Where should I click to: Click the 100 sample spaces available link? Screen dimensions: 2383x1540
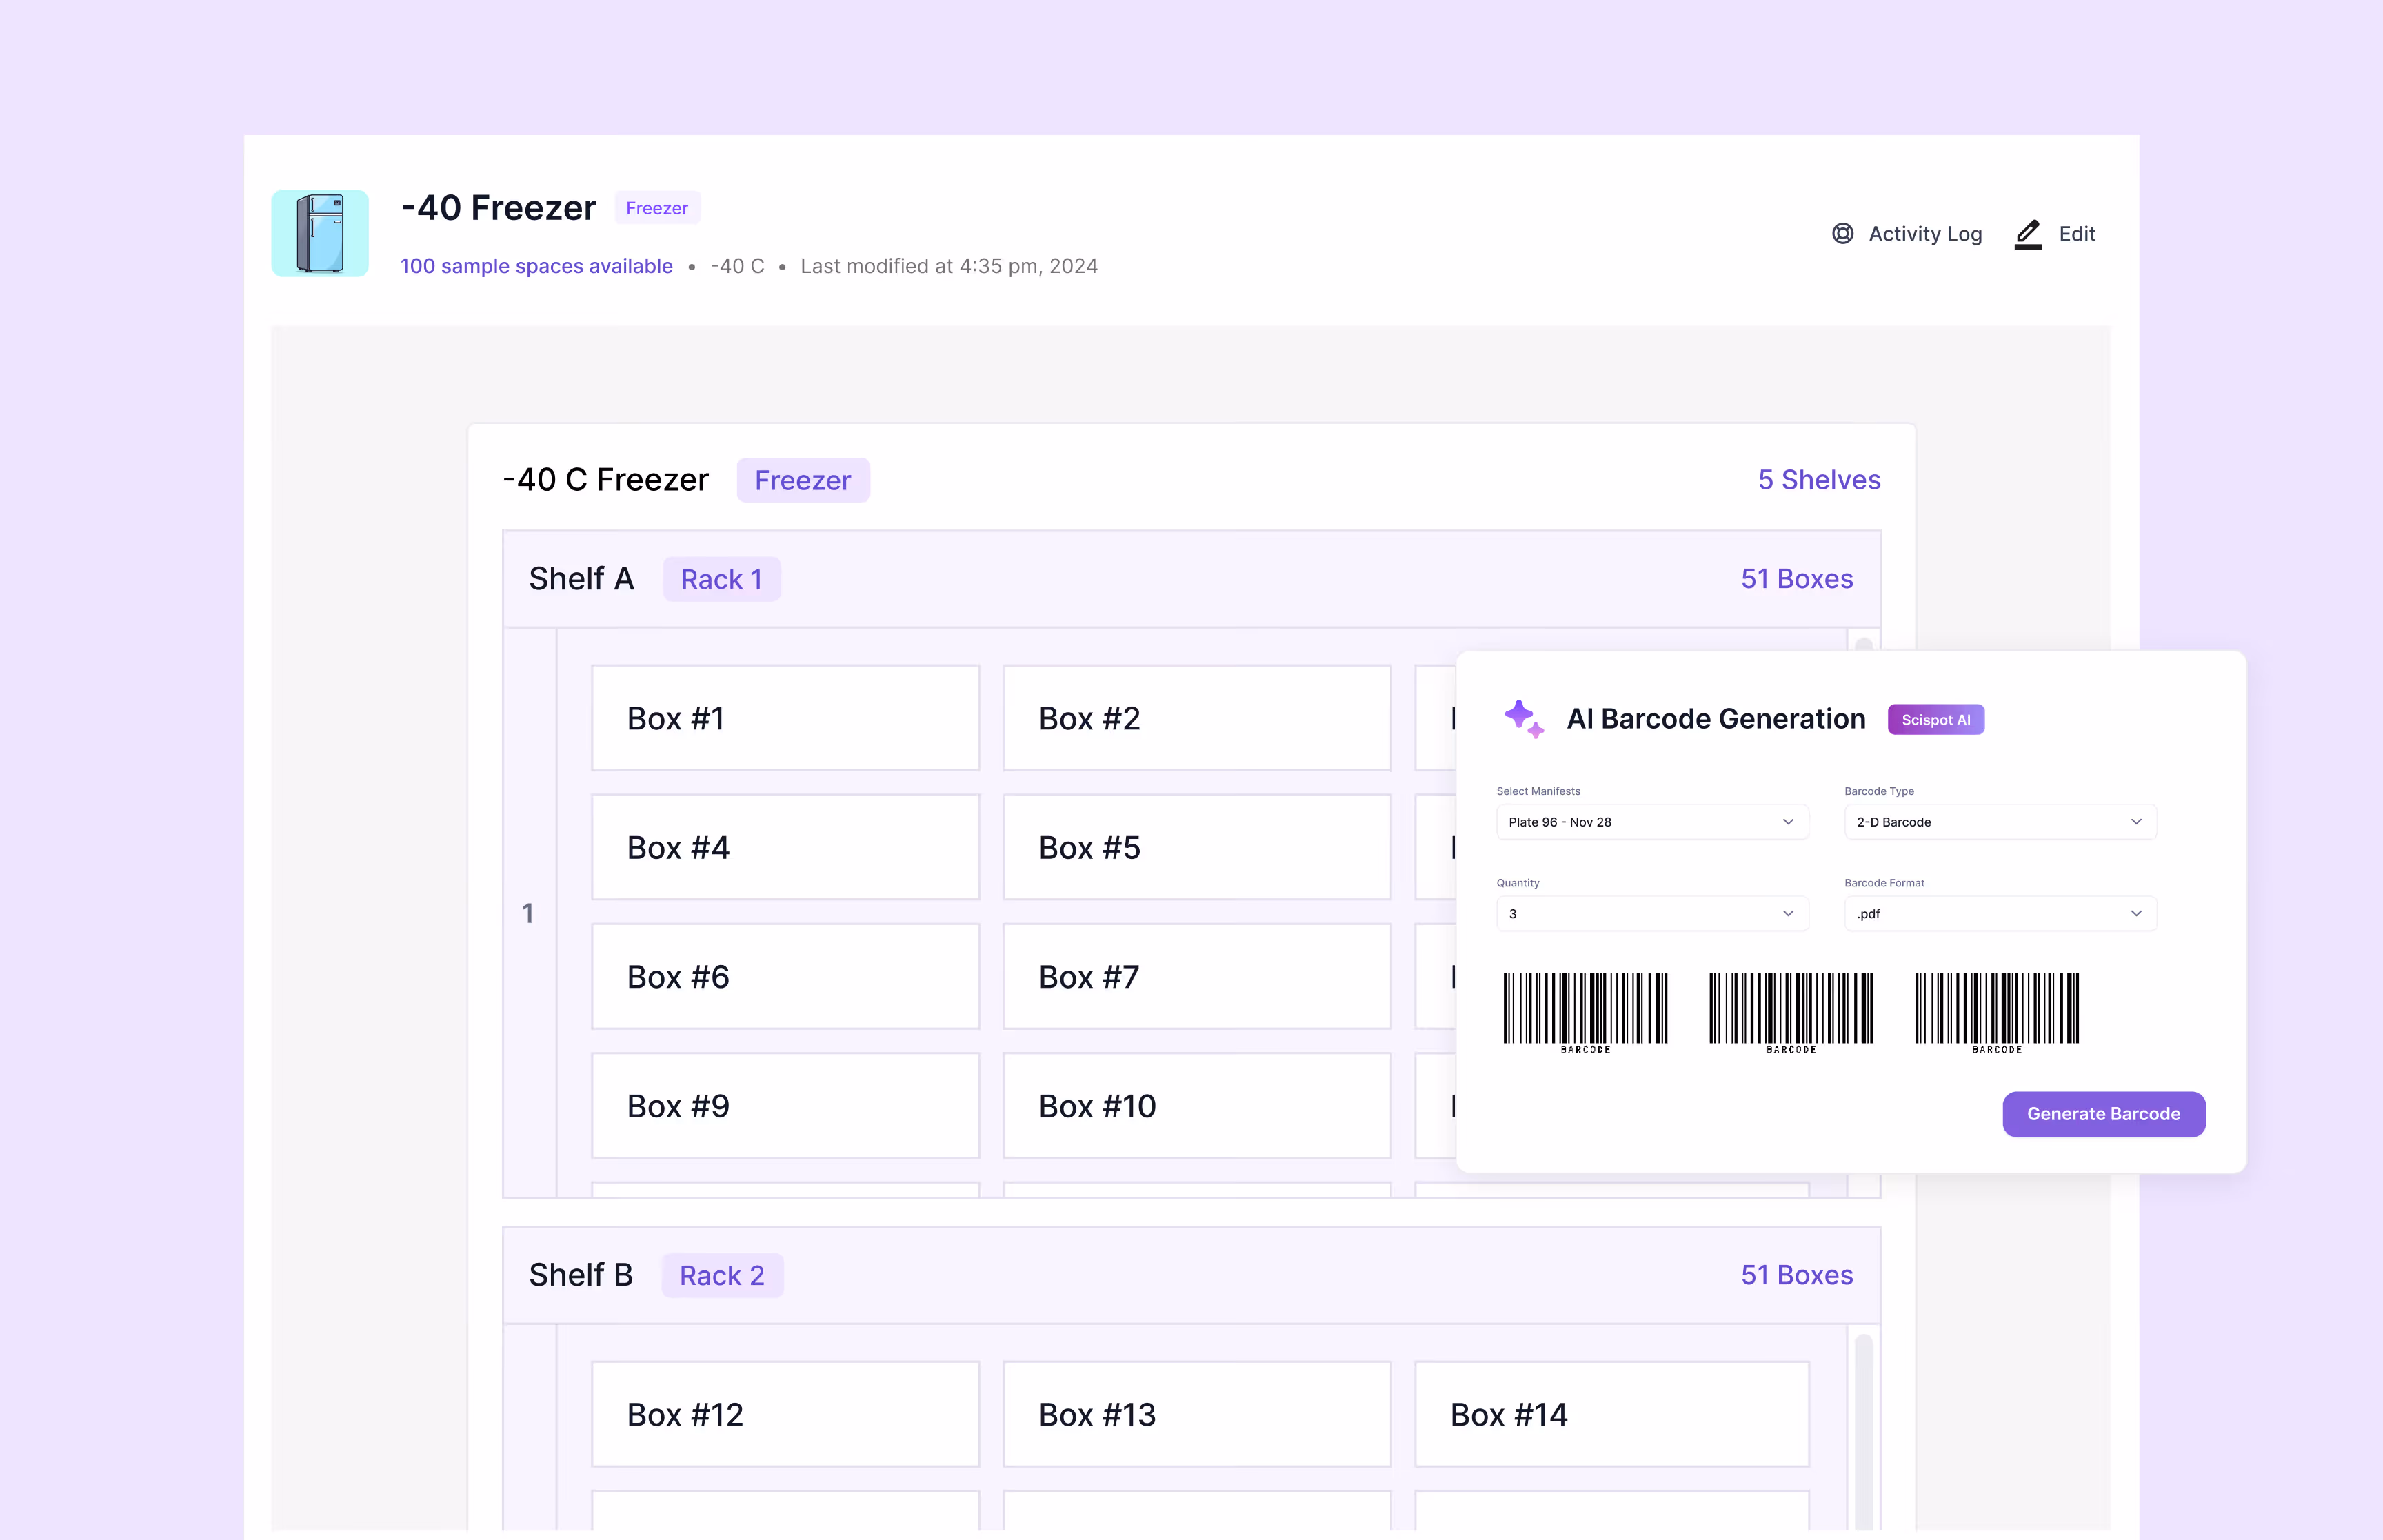pos(536,266)
